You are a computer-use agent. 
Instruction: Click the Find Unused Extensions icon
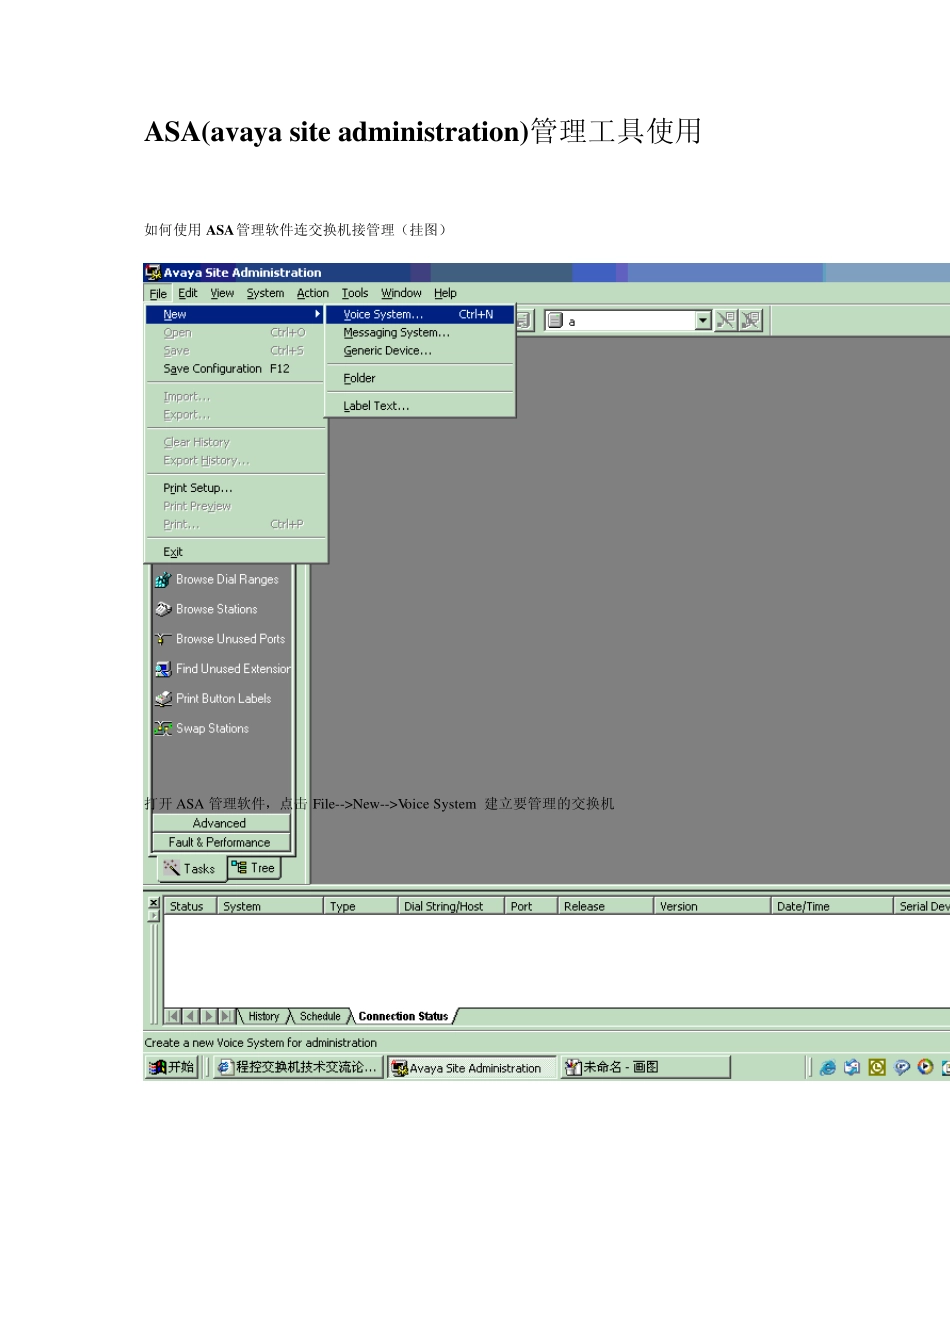163,669
